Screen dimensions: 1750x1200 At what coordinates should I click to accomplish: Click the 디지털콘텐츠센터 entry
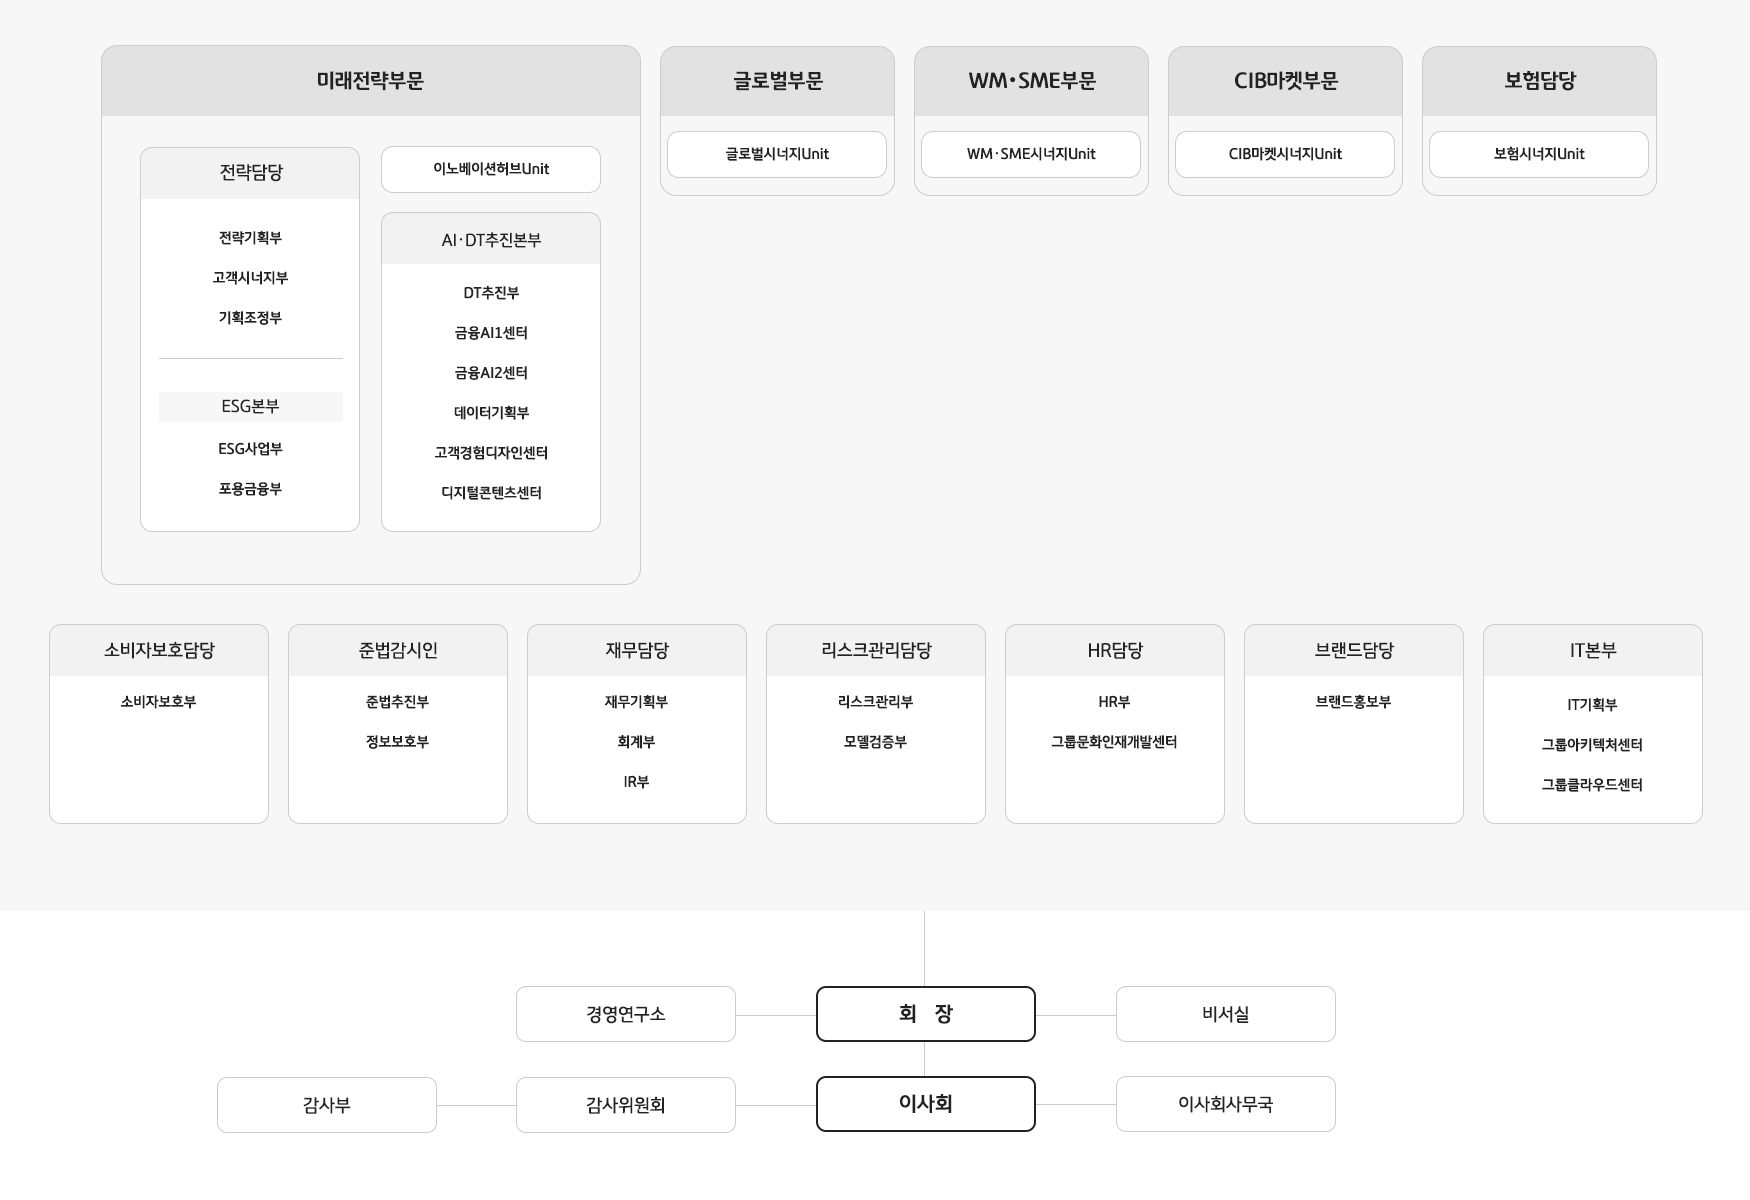(490, 493)
